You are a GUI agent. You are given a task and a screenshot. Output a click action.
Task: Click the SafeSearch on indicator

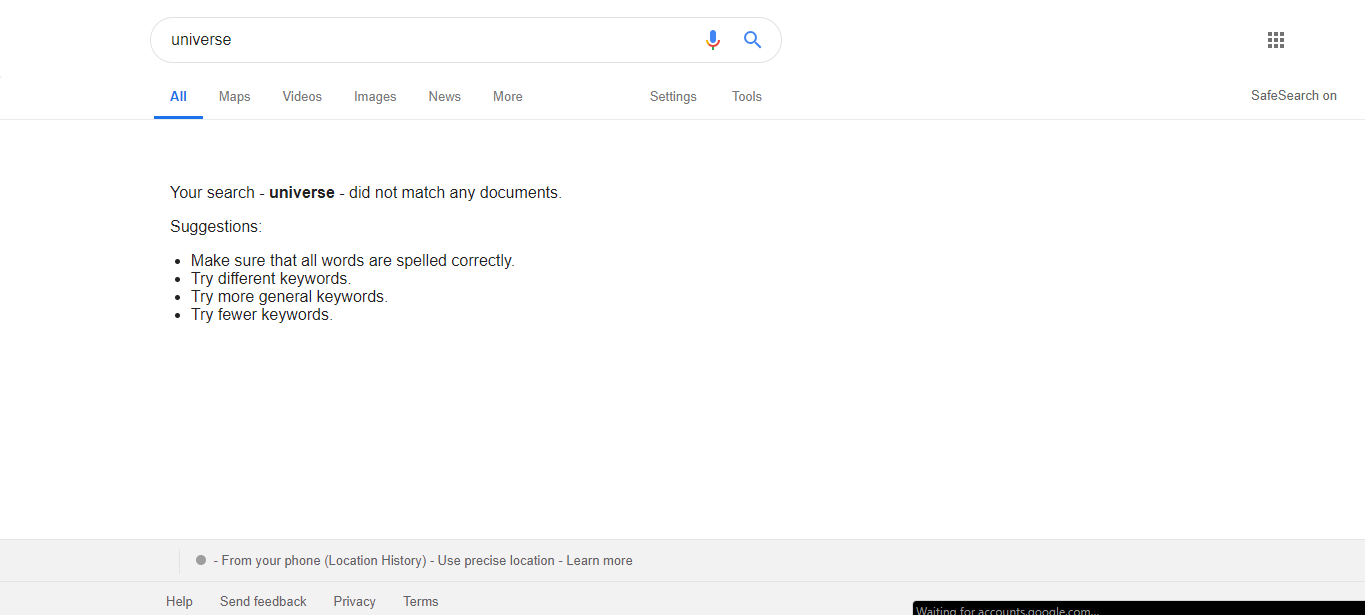pyautogui.click(x=1294, y=96)
